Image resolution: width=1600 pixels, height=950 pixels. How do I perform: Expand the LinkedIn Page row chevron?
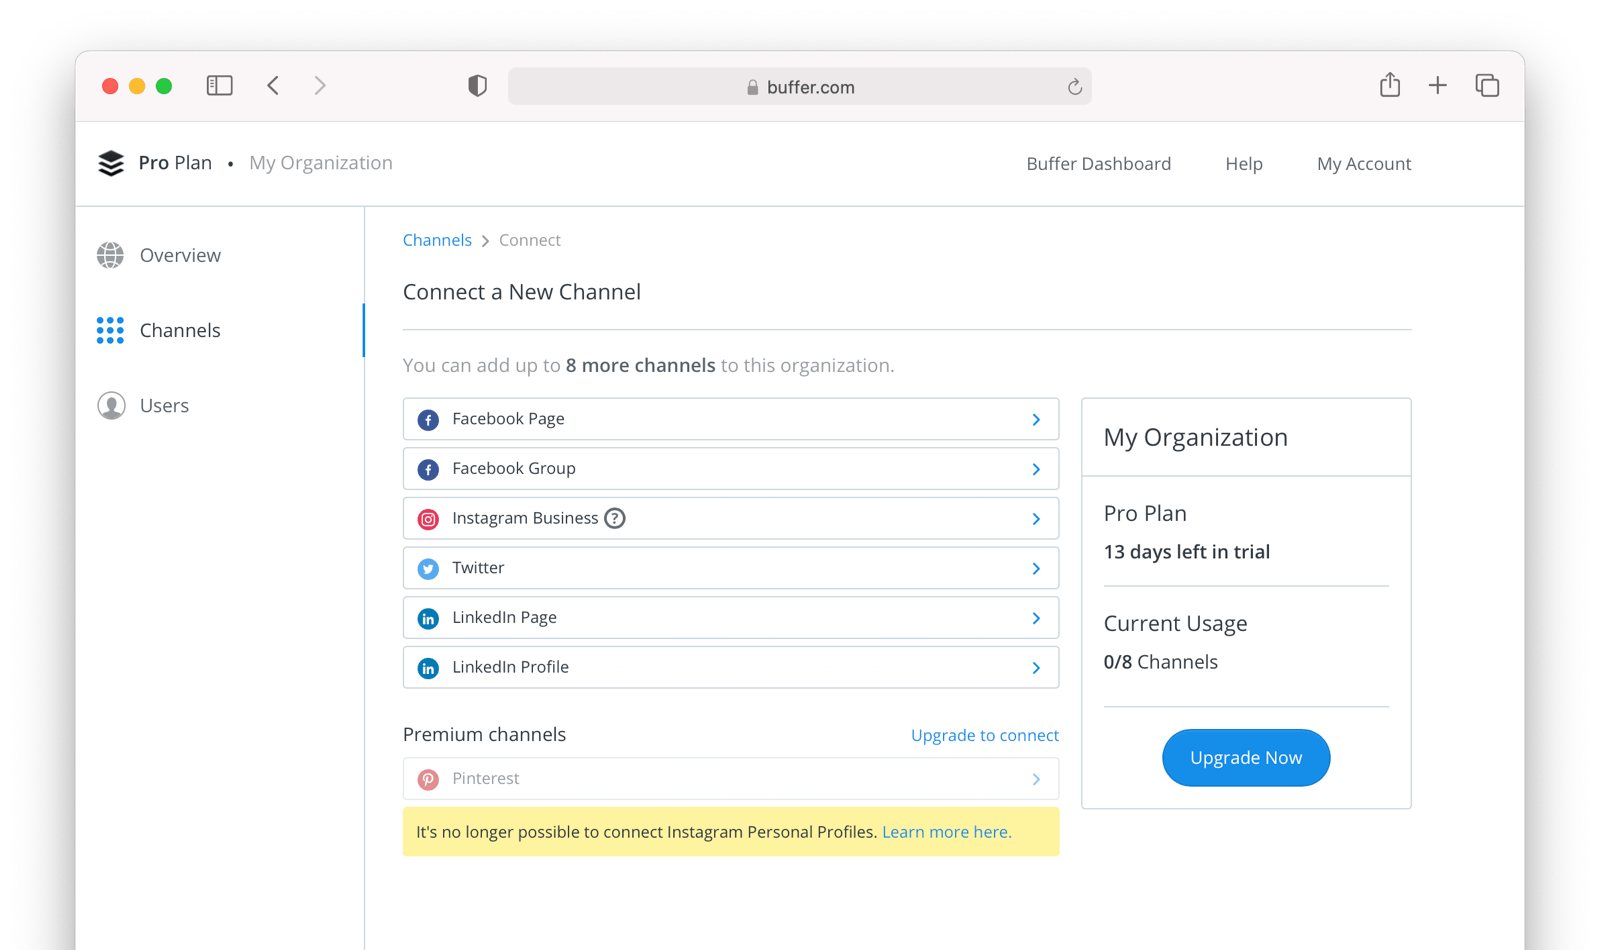tap(1036, 617)
